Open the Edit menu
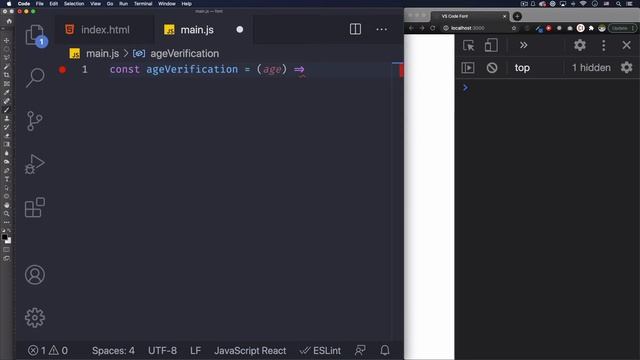 point(53,4)
